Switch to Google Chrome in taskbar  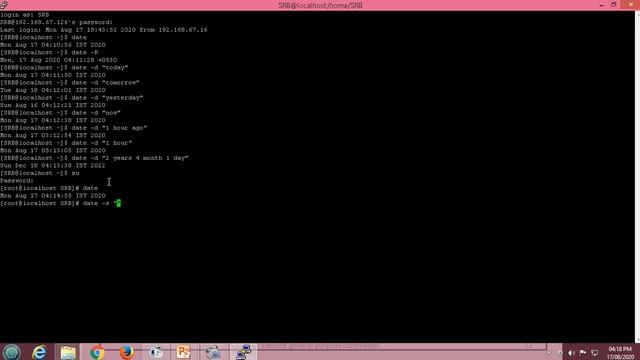point(97,352)
